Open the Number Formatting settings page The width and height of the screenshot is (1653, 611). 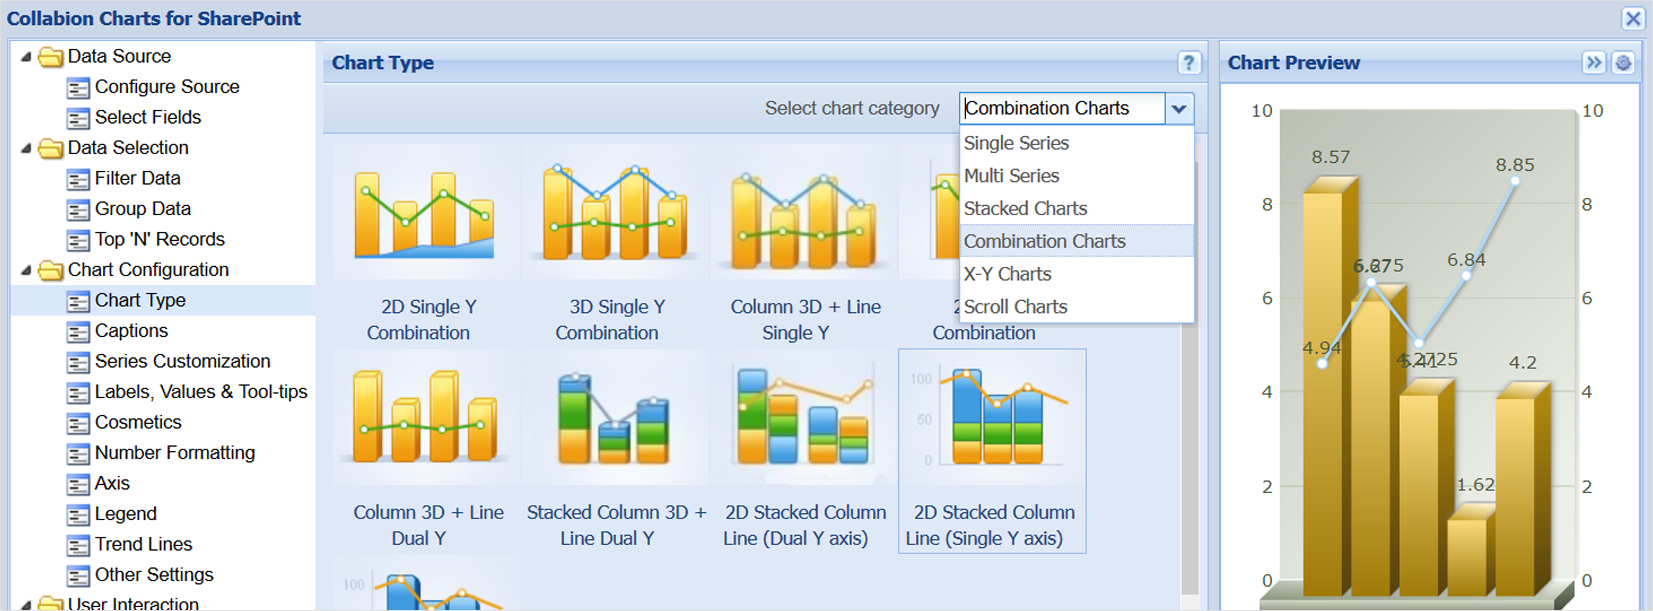click(x=175, y=453)
